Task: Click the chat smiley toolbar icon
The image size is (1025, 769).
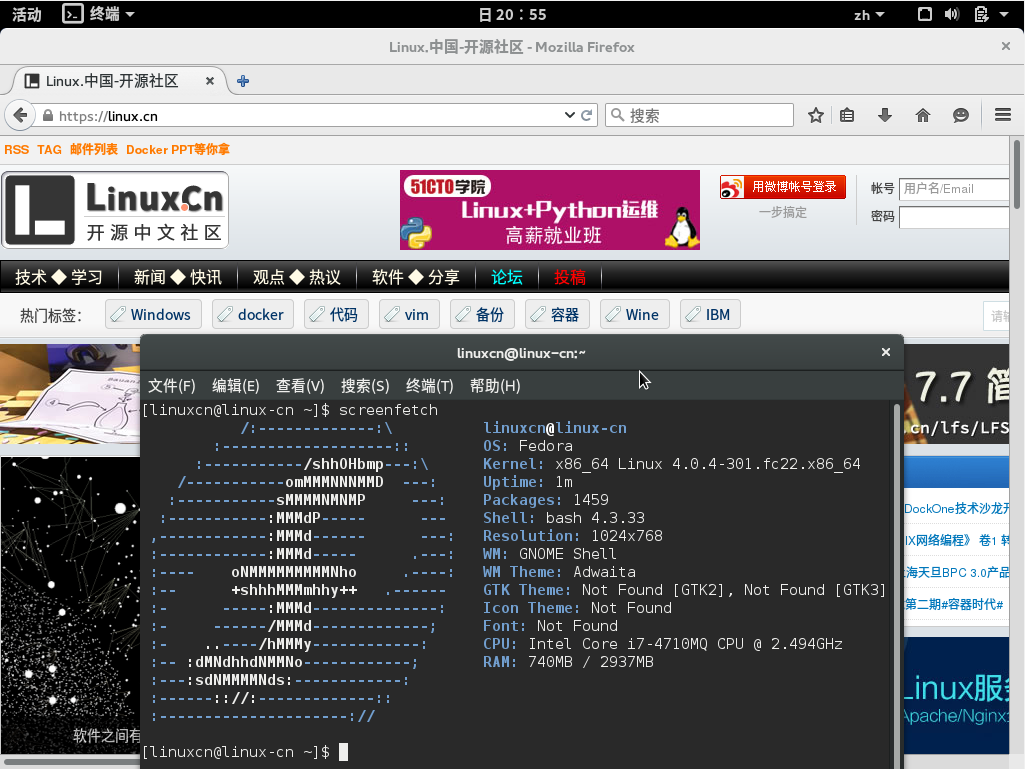Action: tap(961, 115)
